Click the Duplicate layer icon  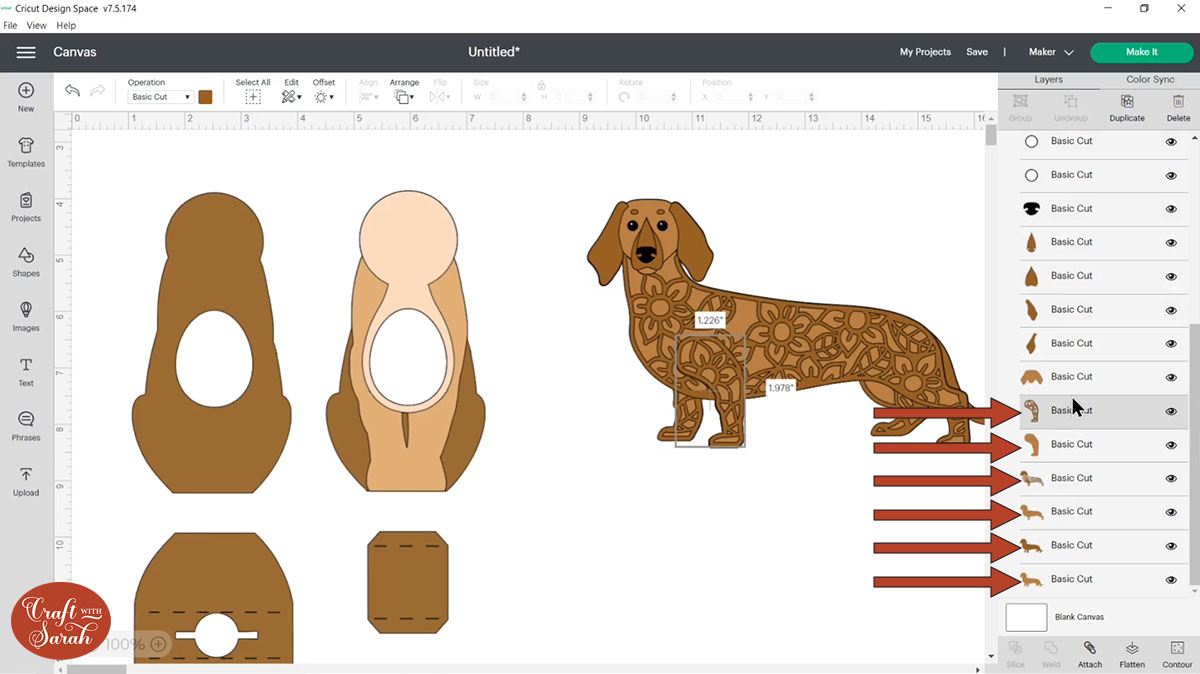pyautogui.click(x=1127, y=107)
